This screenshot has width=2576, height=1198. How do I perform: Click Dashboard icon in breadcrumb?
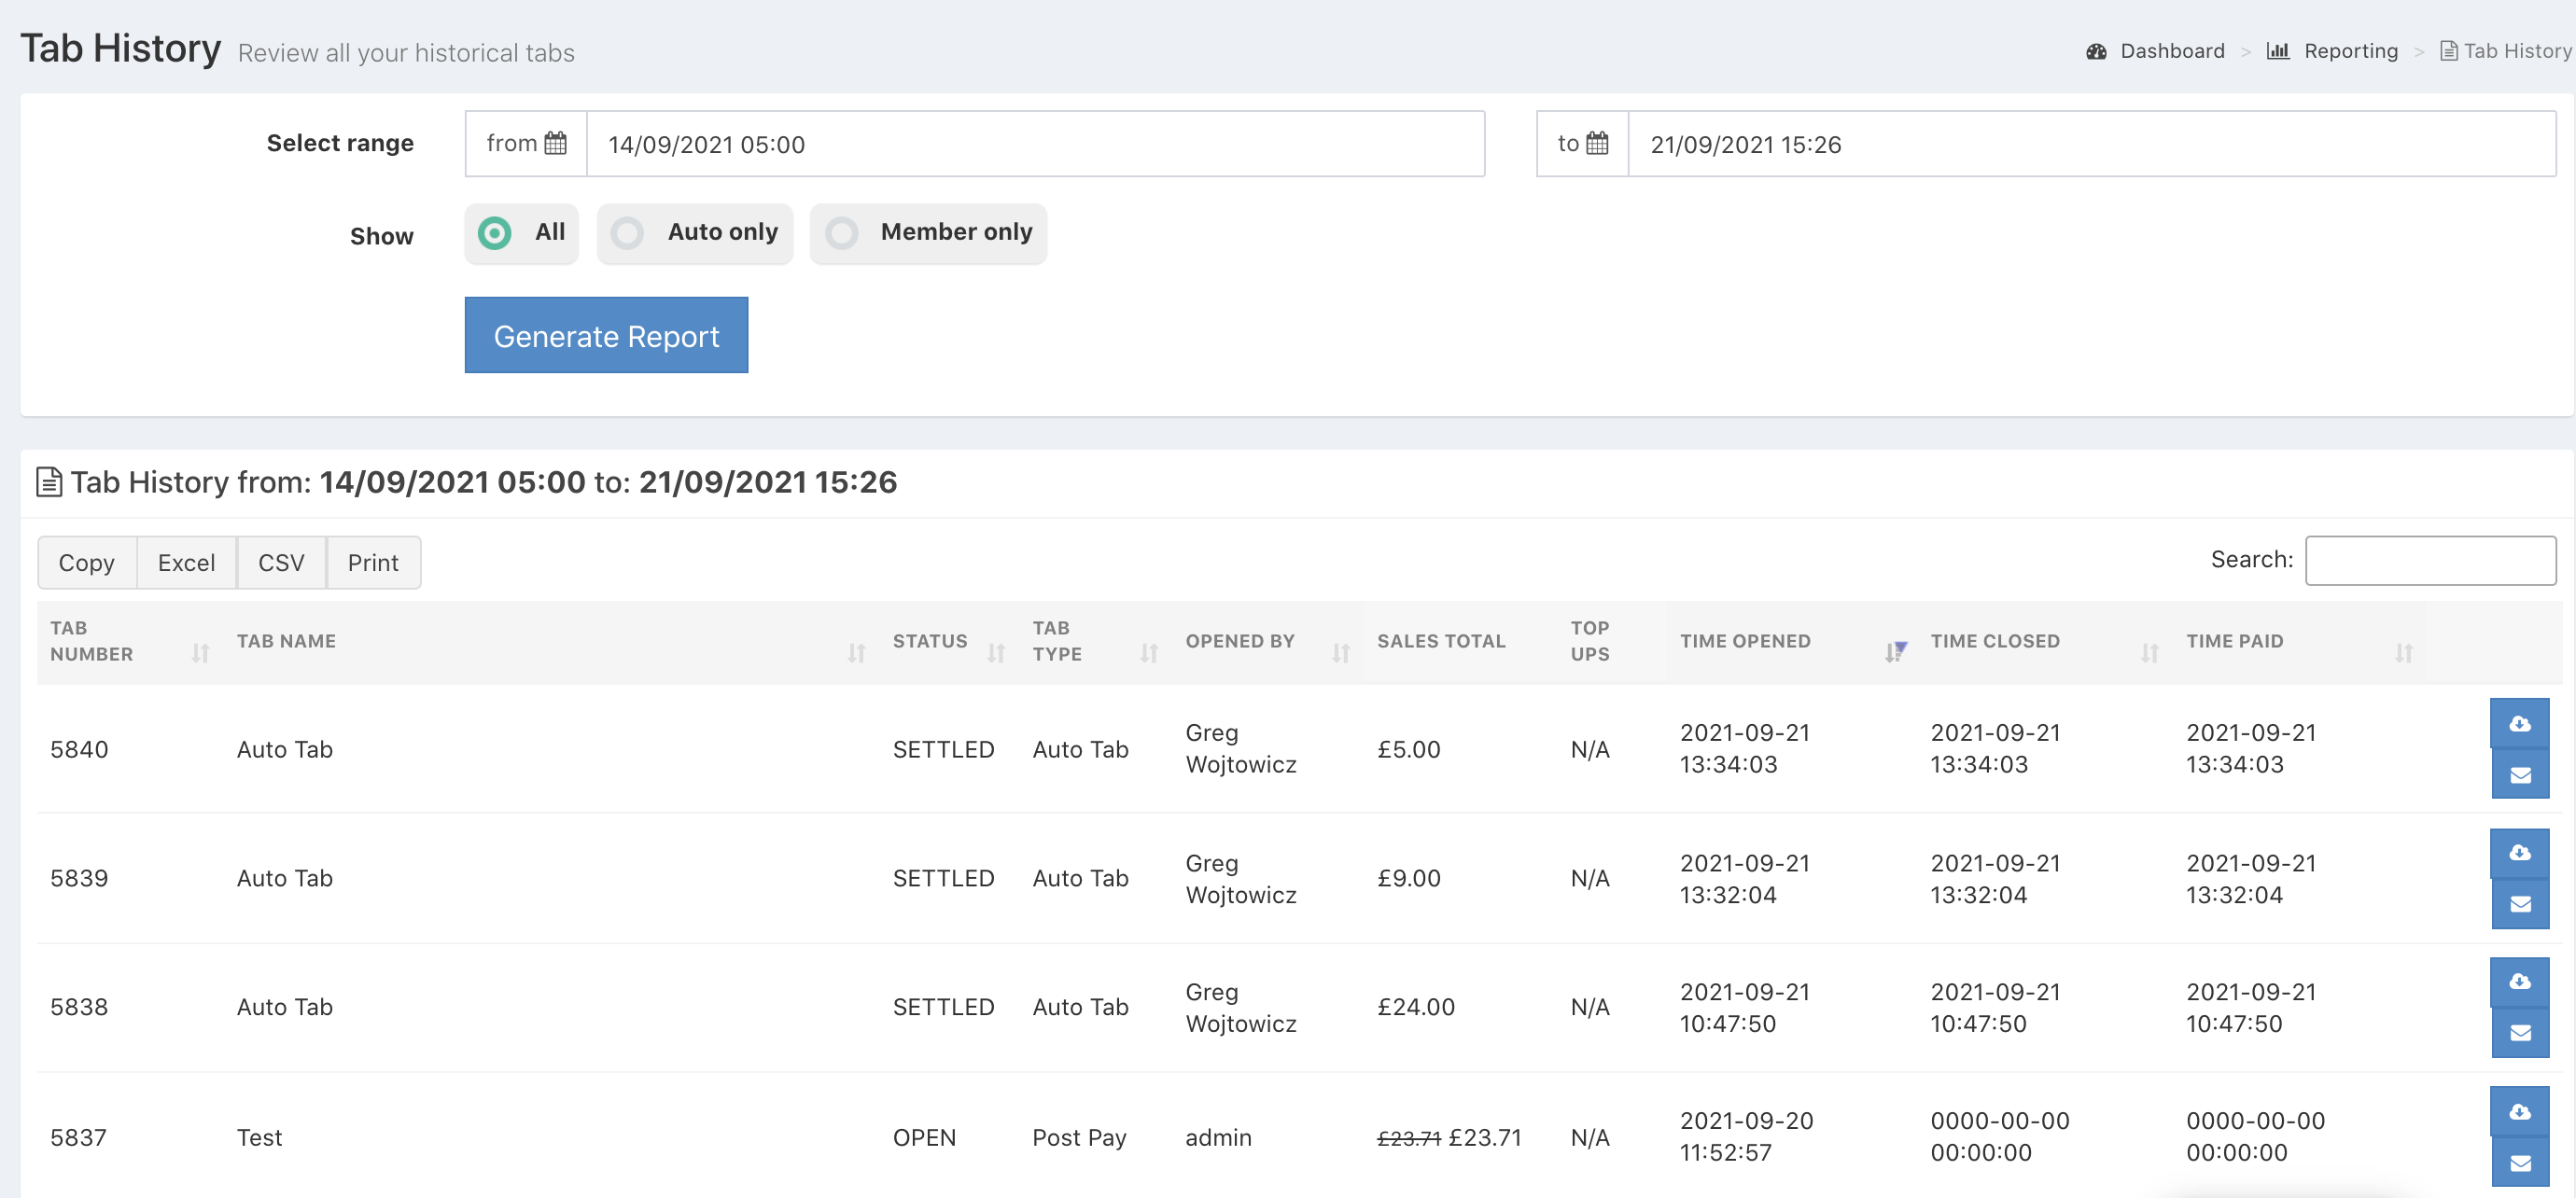2096,52
